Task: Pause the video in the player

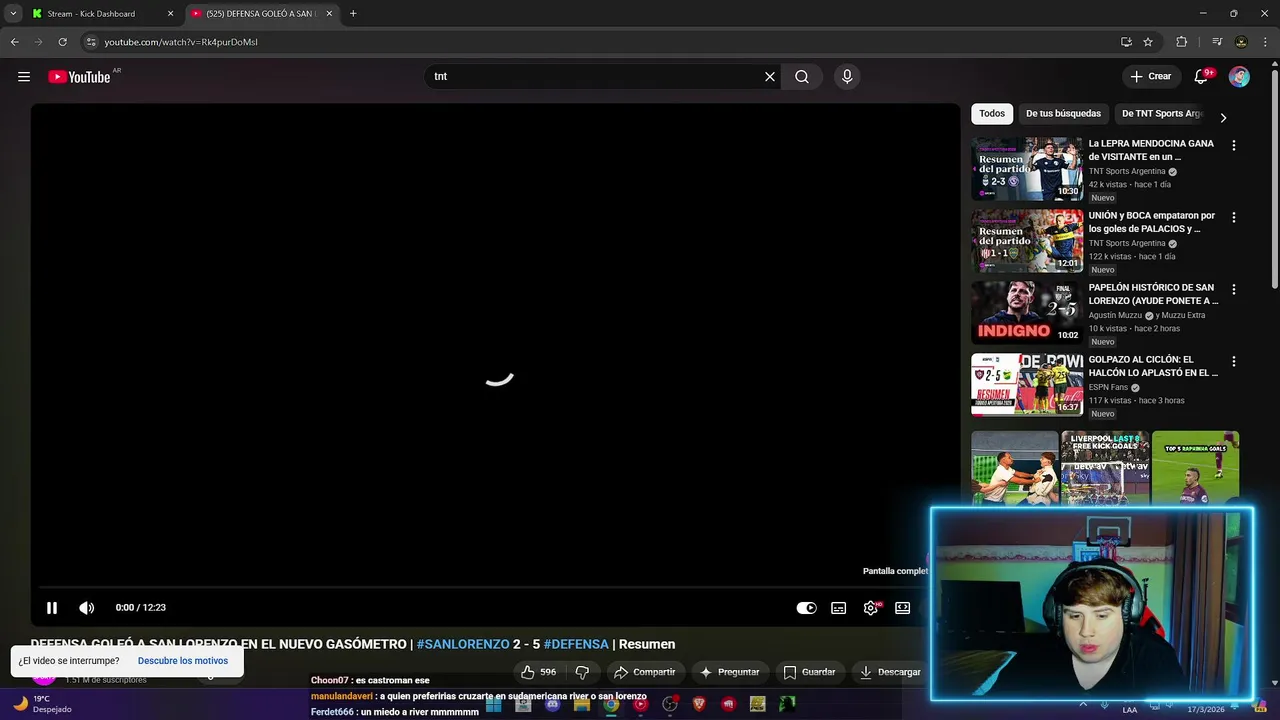Action: tap(52, 608)
